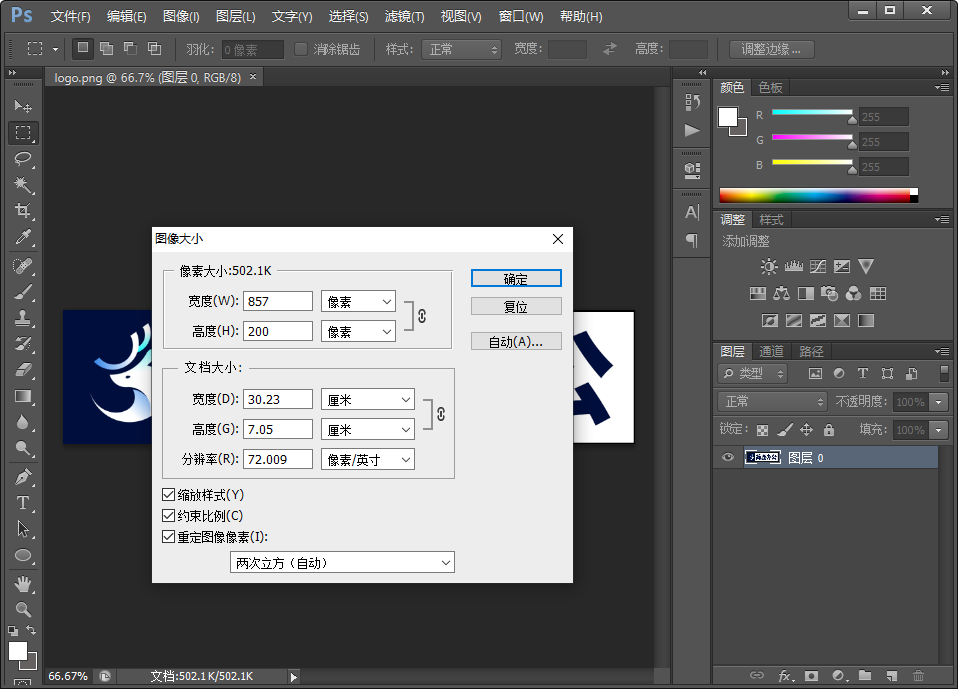Click the pixel 宽度 input field
The image size is (958, 689).
tap(278, 301)
